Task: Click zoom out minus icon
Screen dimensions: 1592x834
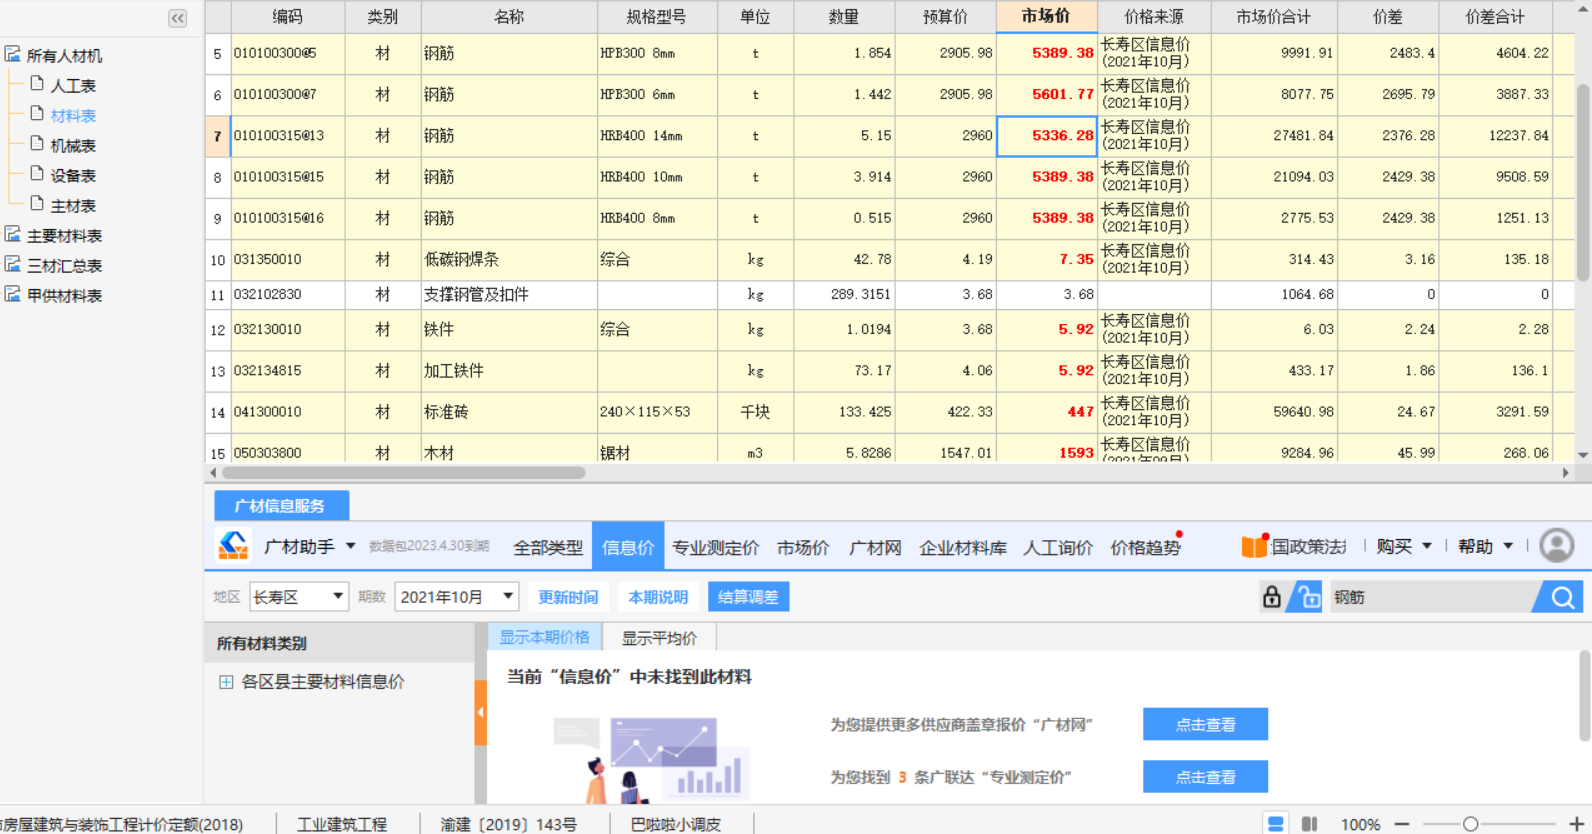Action: pyautogui.click(x=1402, y=824)
